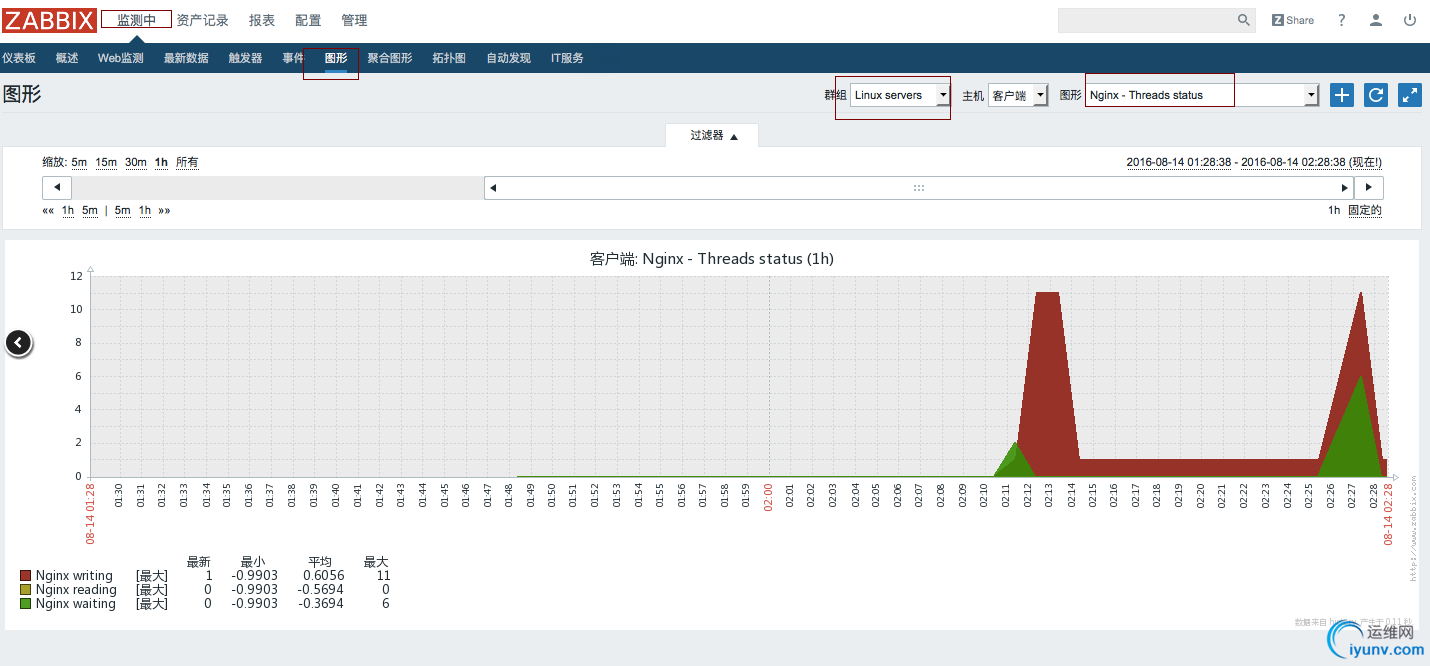Click the logout power icon
The height and width of the screenshot is (666, 1430).
1410,20
